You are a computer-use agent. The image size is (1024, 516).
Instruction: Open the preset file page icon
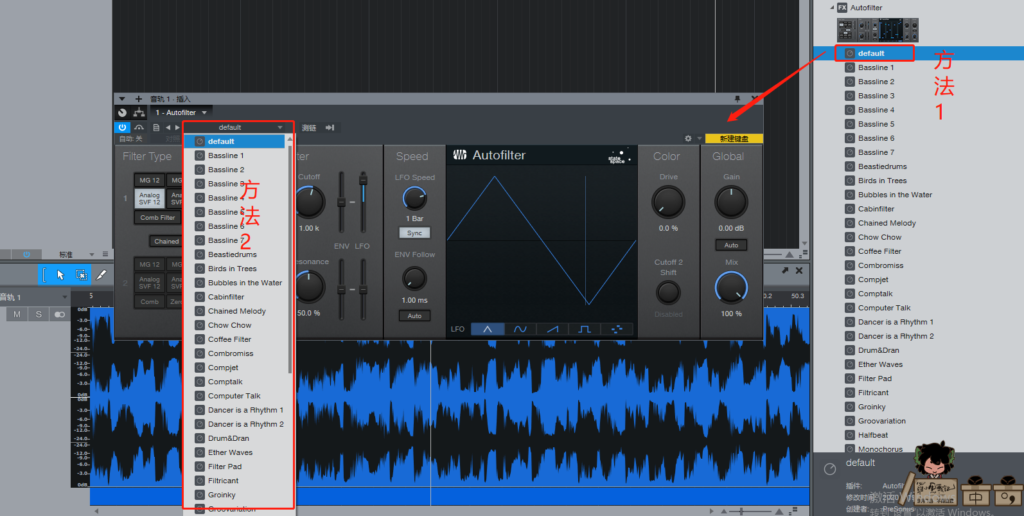click(156, 127)
